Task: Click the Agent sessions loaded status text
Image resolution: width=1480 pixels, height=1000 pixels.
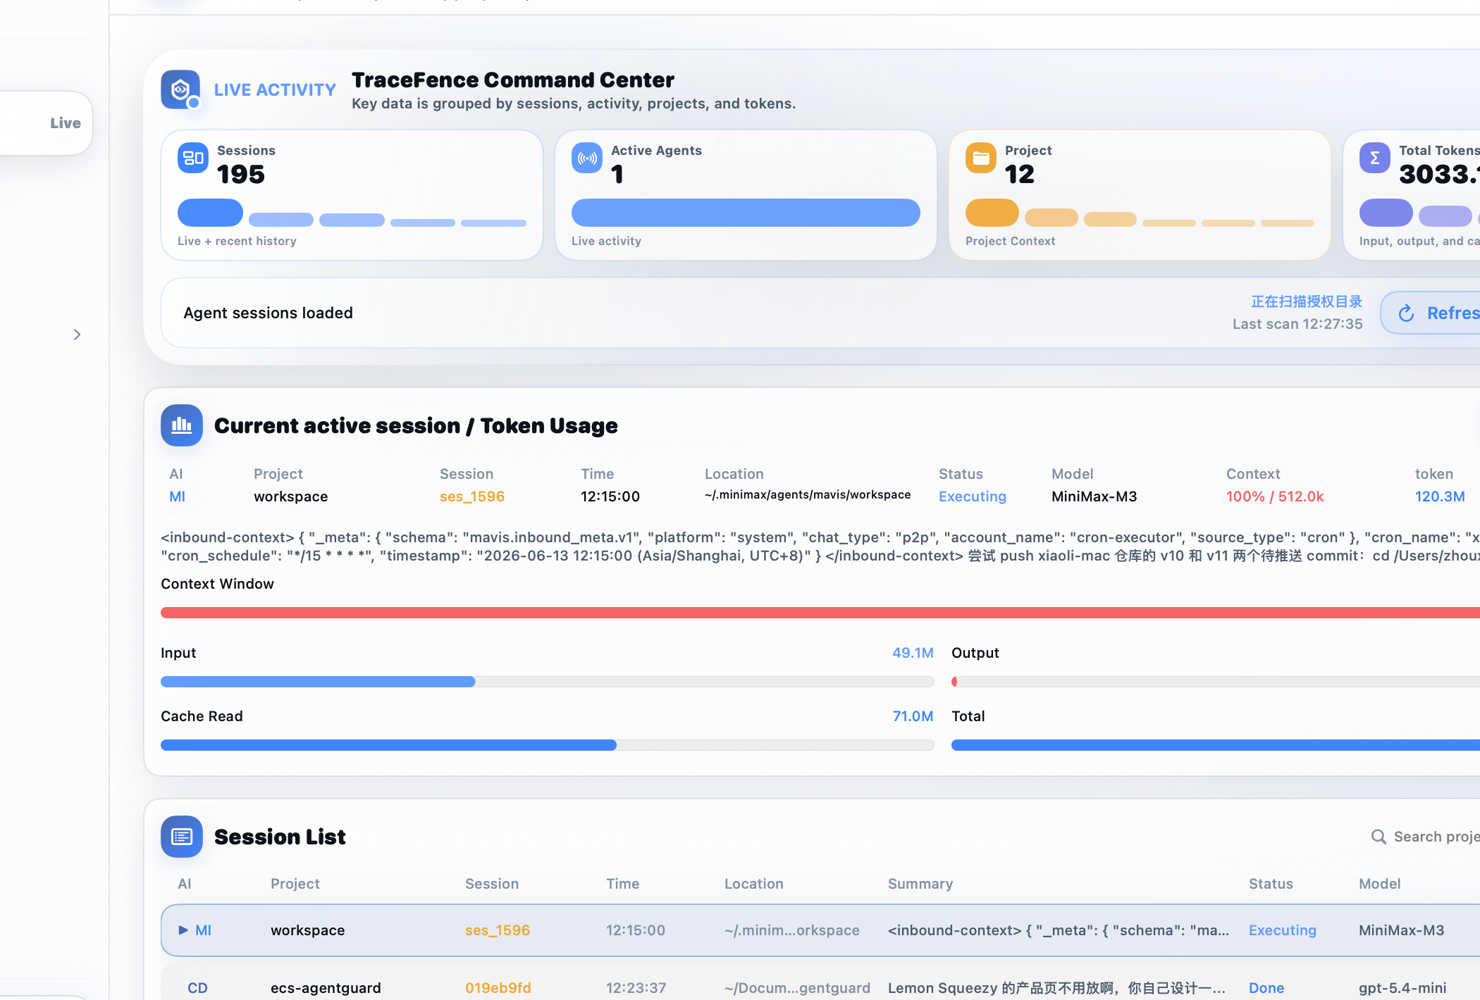Action: pos(268,313)
